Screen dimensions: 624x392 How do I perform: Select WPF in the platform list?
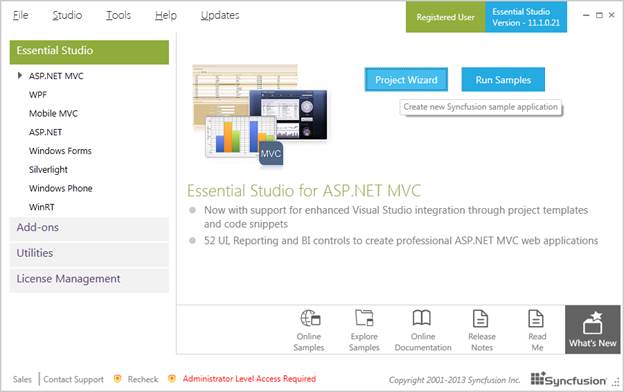coord(38,95)
